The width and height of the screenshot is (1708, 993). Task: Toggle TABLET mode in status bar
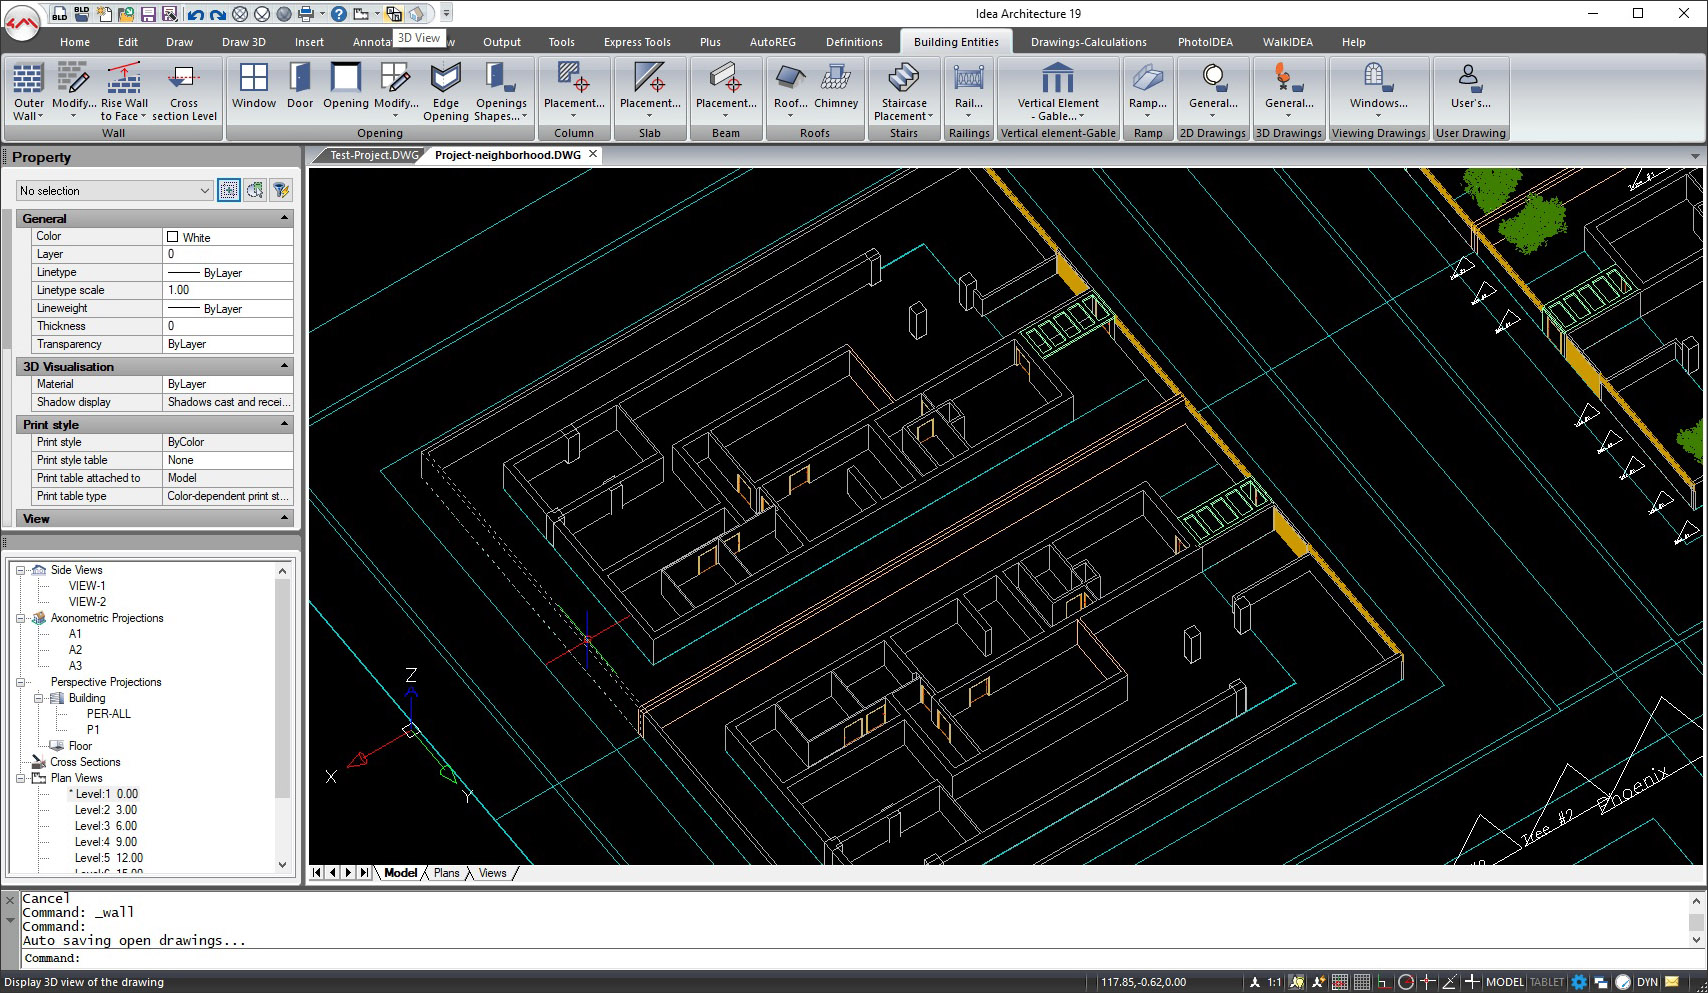point(1546,982)
